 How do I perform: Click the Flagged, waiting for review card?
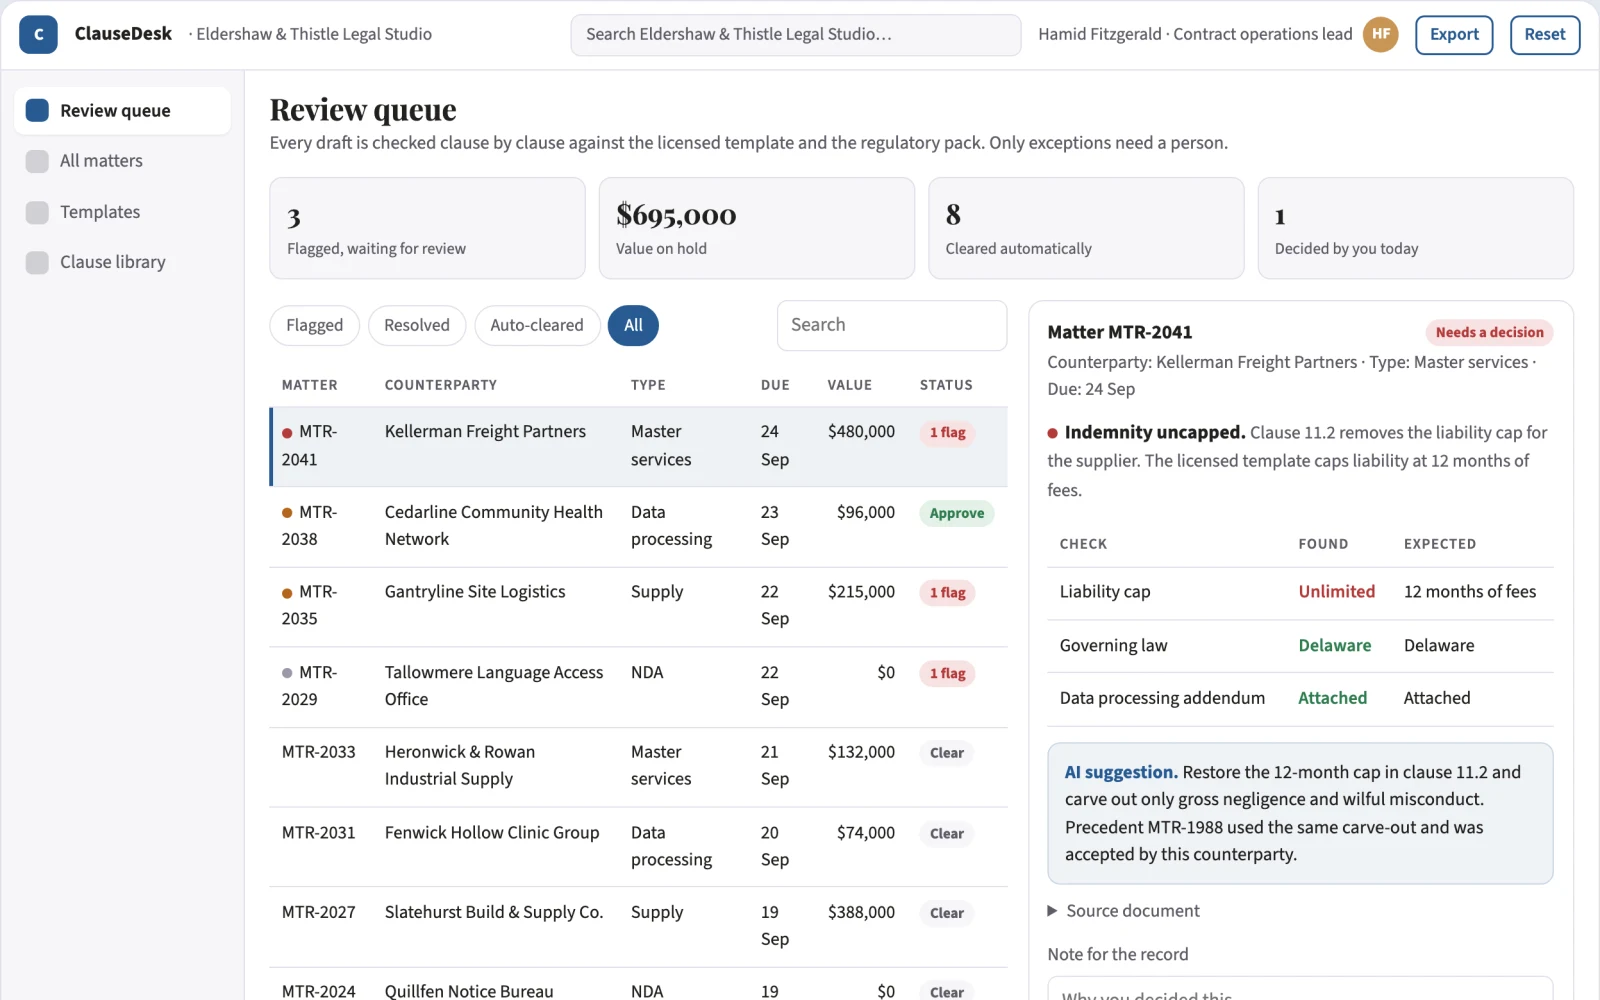click(x=427, y=228)
